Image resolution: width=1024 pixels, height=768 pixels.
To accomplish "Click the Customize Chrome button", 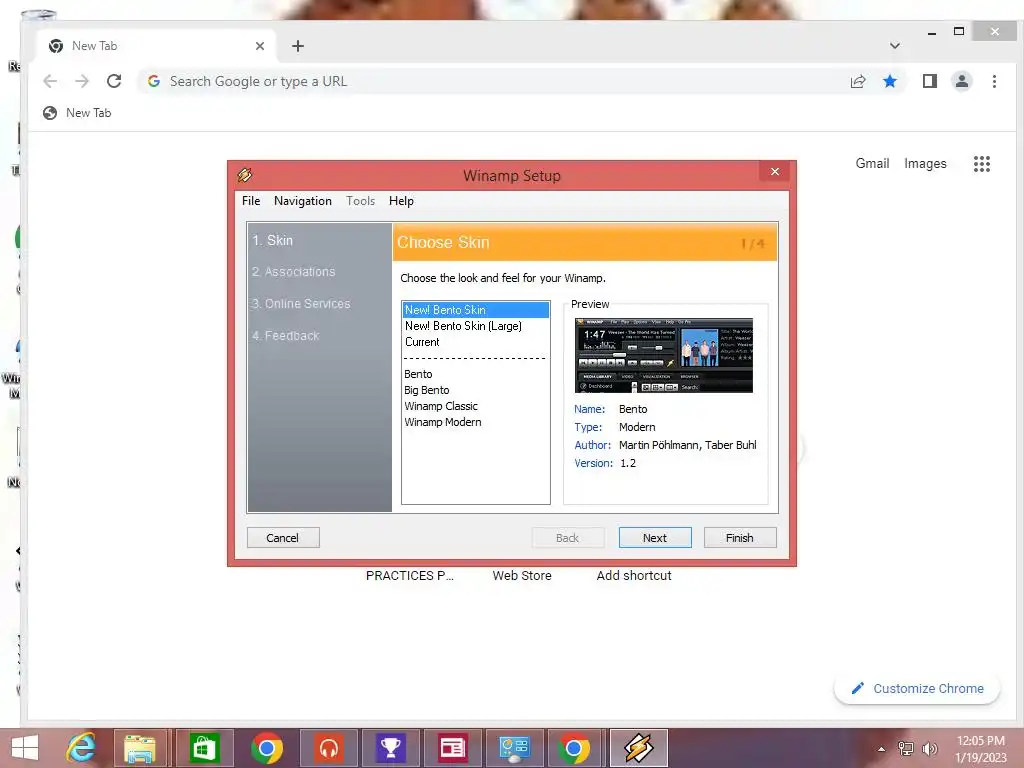I will point(917,688).
